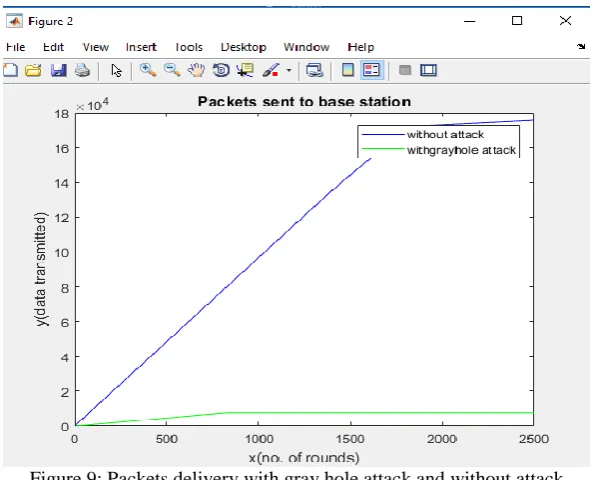593x480 pixels.
Task: Close the Figure 2 window
Action: coord(565,20)
